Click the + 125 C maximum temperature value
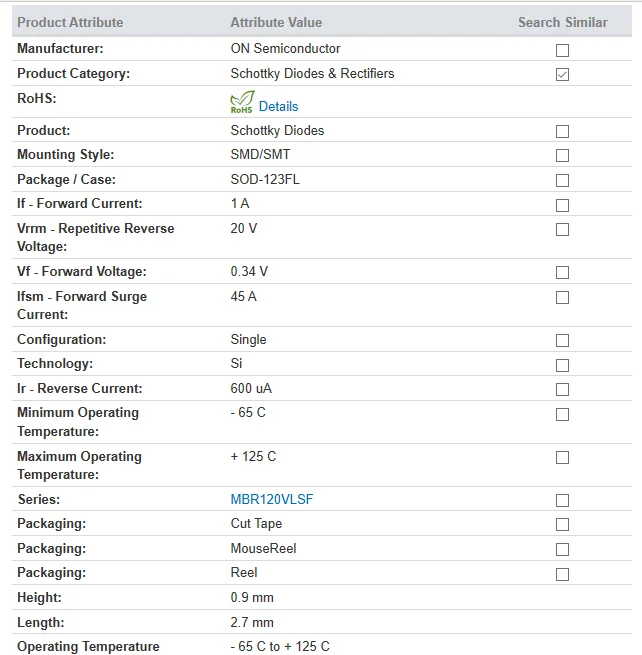642x655 pixels. (x=253, y=457)
